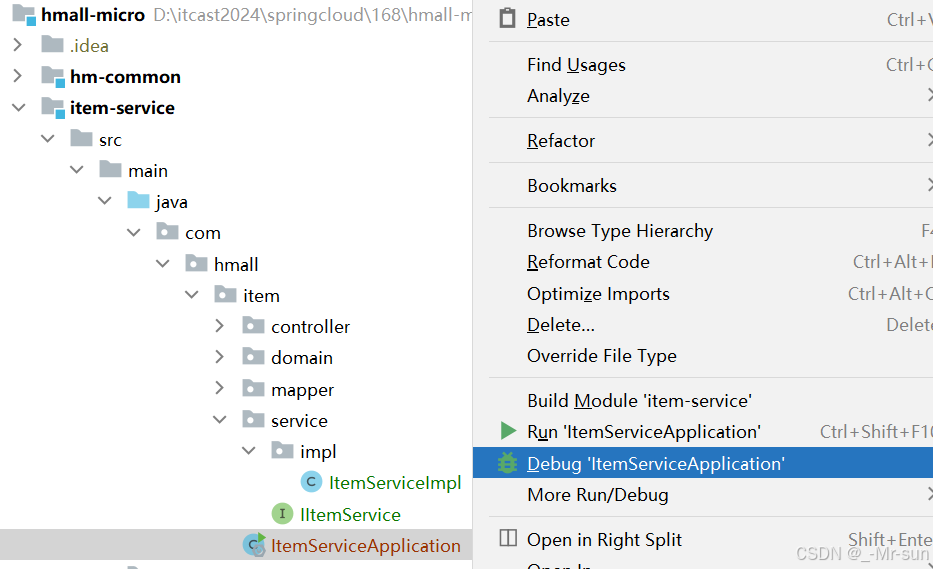Click the item package icon
This screenshot has width=933, height=569.
[225, 294]
